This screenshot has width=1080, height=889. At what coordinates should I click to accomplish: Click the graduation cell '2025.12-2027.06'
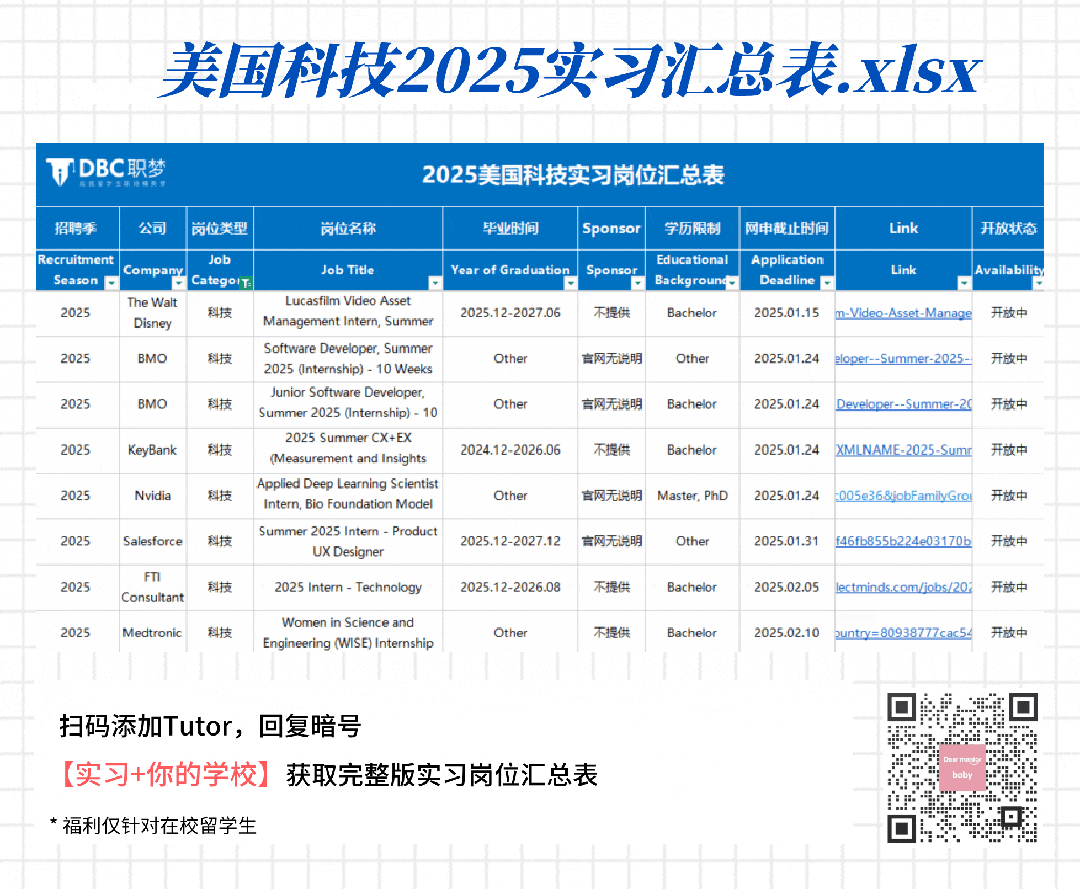(510, 313)
